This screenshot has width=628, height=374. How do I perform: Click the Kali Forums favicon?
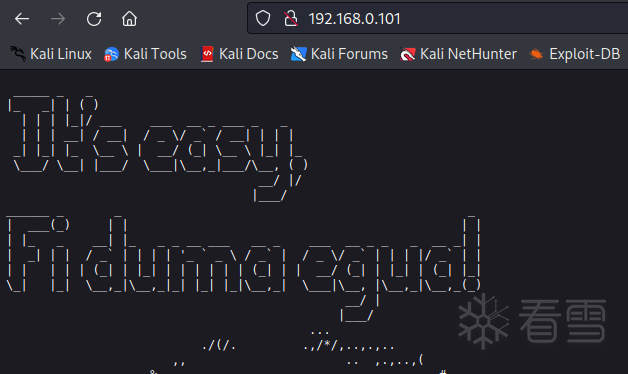(x=298, y=54)
